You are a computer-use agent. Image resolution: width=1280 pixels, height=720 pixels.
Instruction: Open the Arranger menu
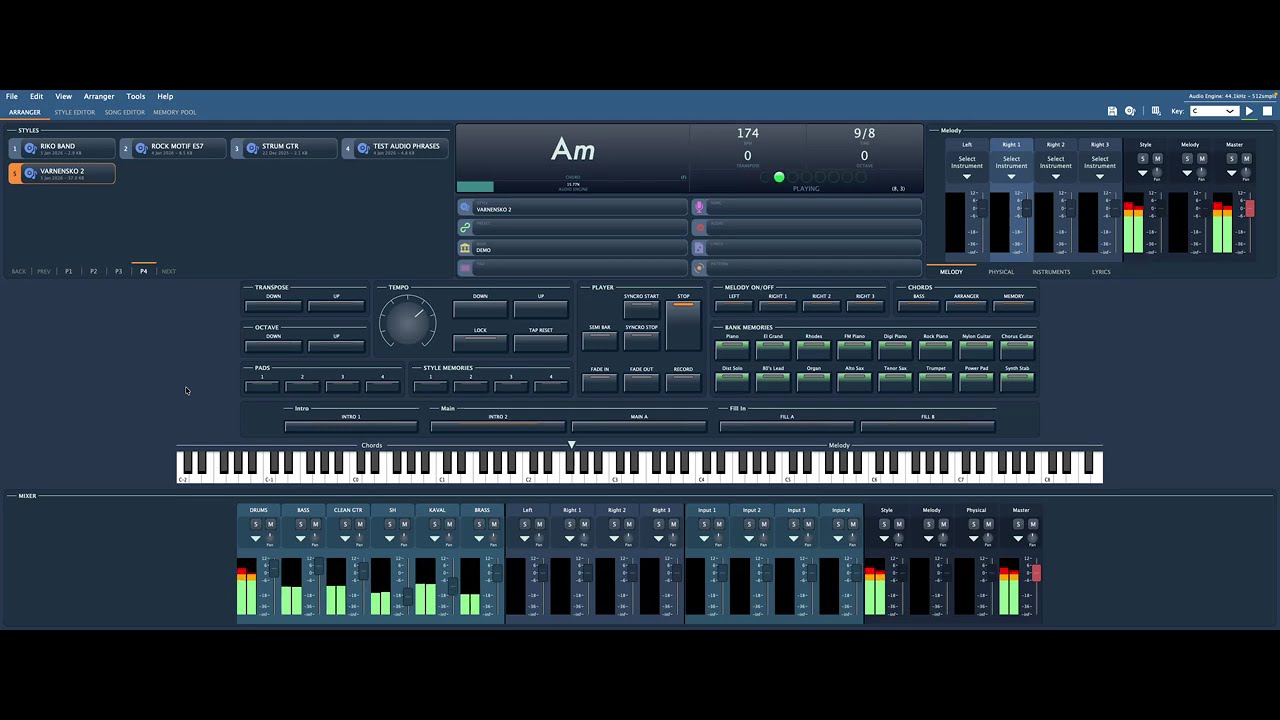pyautogui.click(x=99, y=96)
